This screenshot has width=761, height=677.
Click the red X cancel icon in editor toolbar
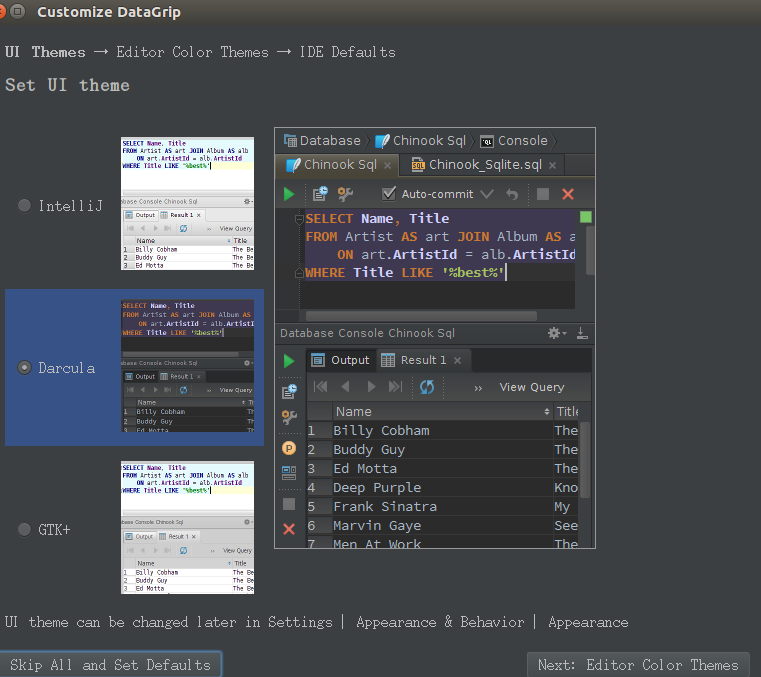(568, 194)
